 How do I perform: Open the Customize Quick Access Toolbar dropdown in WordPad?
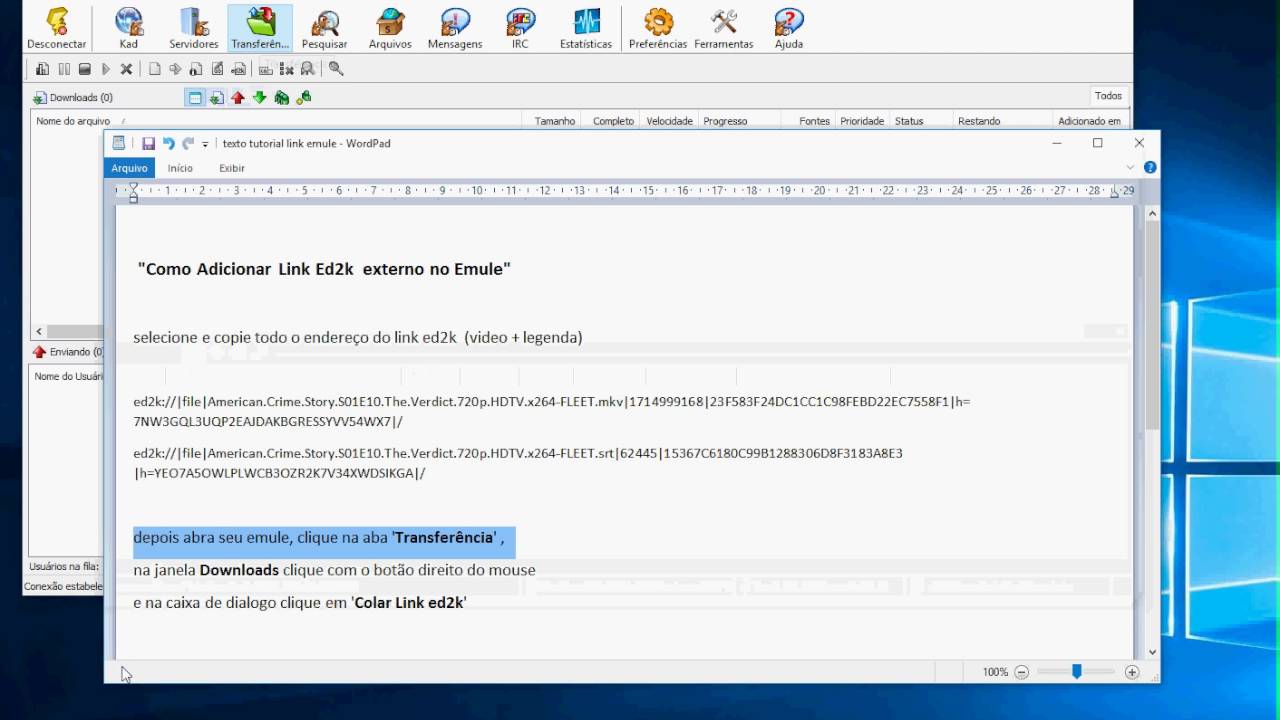[205, 144]
